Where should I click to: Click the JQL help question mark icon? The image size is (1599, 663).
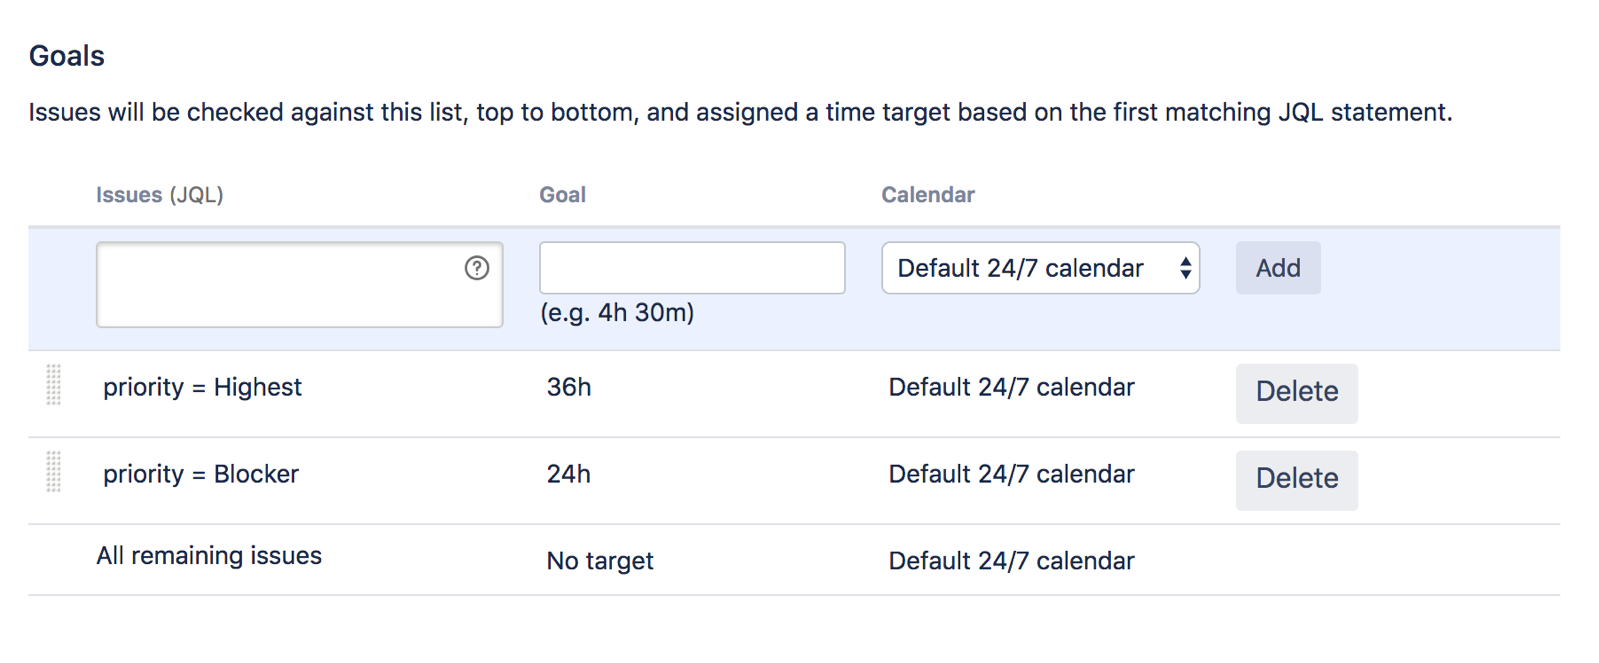pos(477,268)
